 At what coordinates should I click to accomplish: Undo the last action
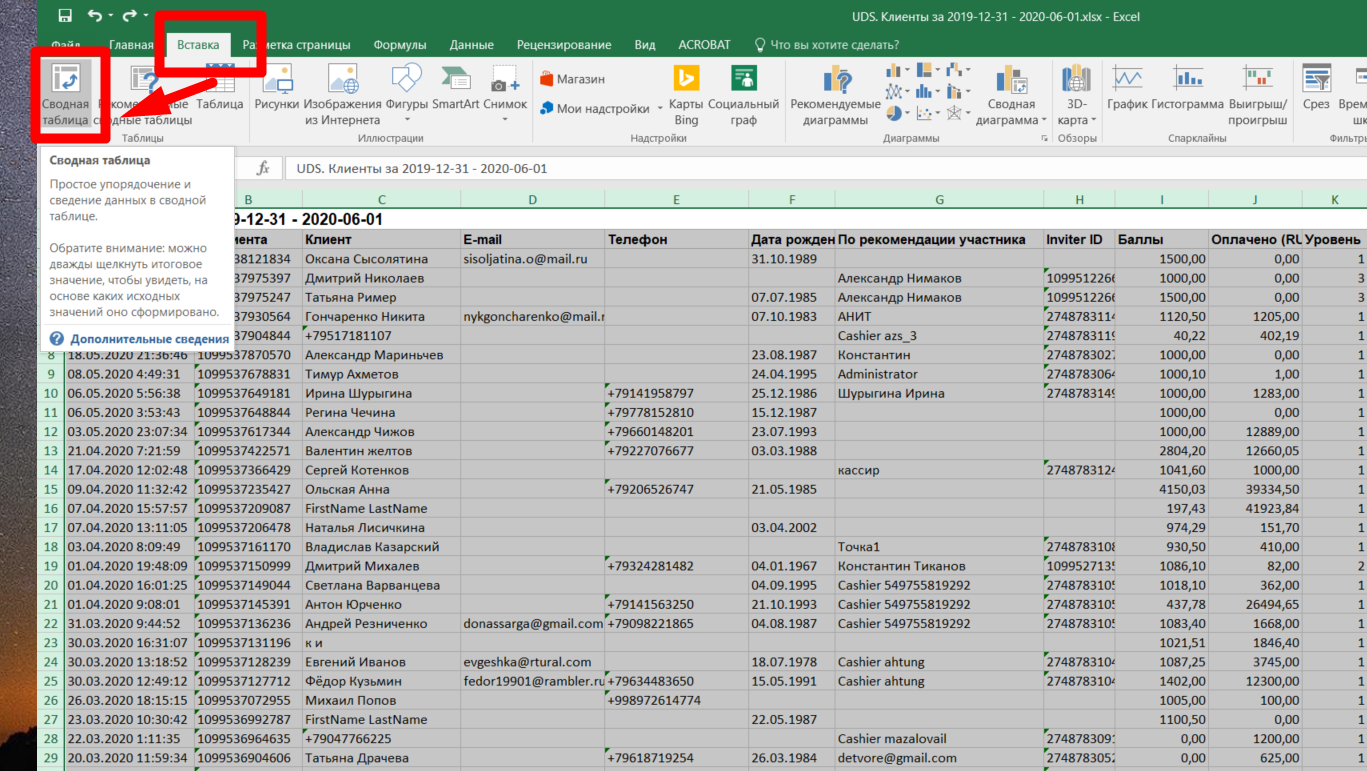pyautogui.click(x=94, y=16)
